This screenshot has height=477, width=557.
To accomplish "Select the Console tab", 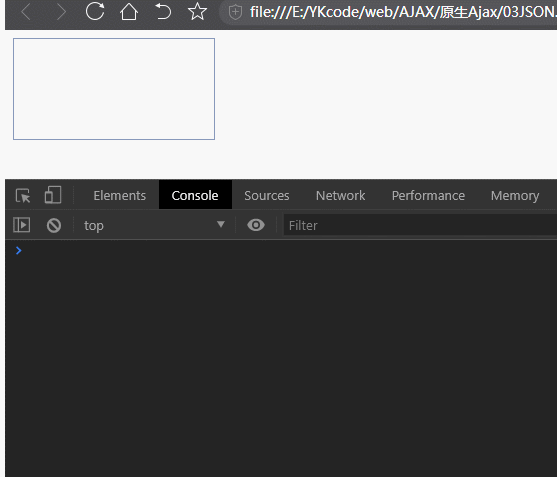I will (x=195, y=195).
